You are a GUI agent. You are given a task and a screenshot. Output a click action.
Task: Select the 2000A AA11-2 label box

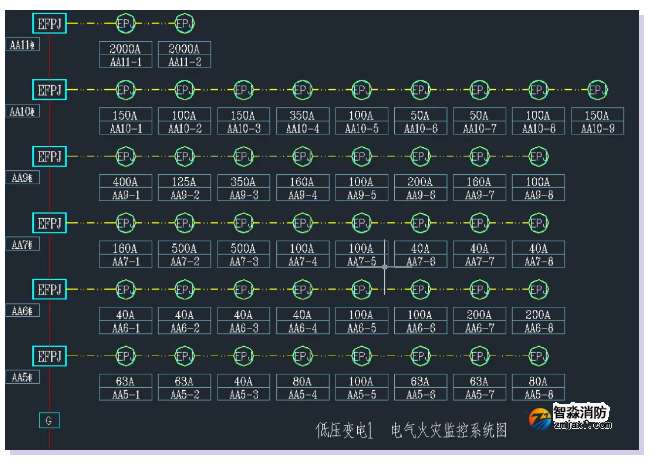[184, 55]
